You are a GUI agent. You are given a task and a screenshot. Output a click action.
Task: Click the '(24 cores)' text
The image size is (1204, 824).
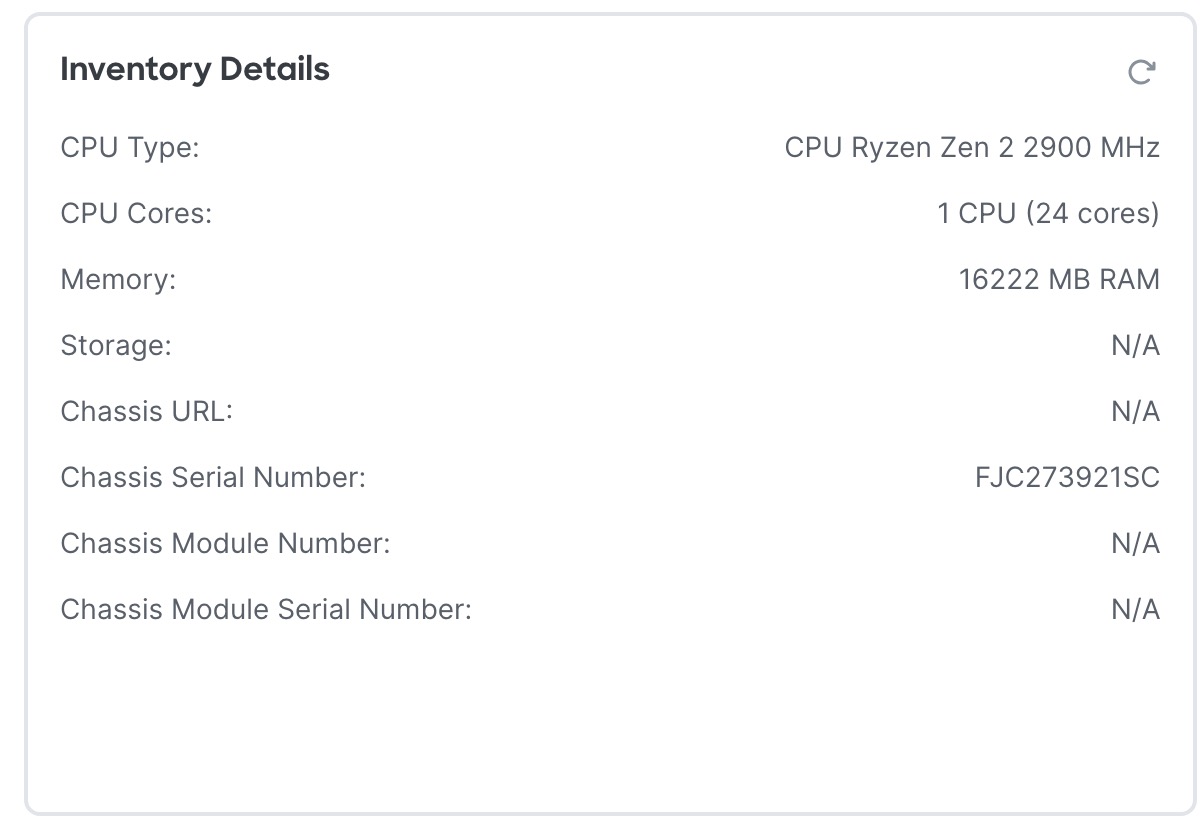(x=1092, y=214)
